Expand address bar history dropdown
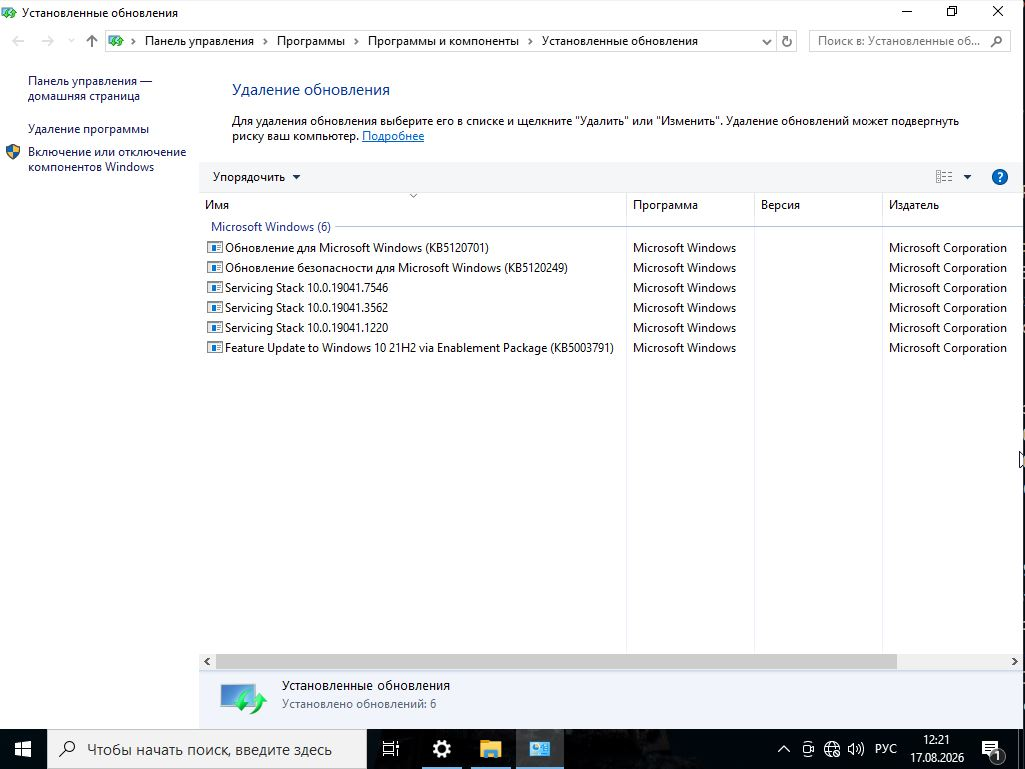The image size is (1025, 769). pyautogui.click(x=767, y=41)
